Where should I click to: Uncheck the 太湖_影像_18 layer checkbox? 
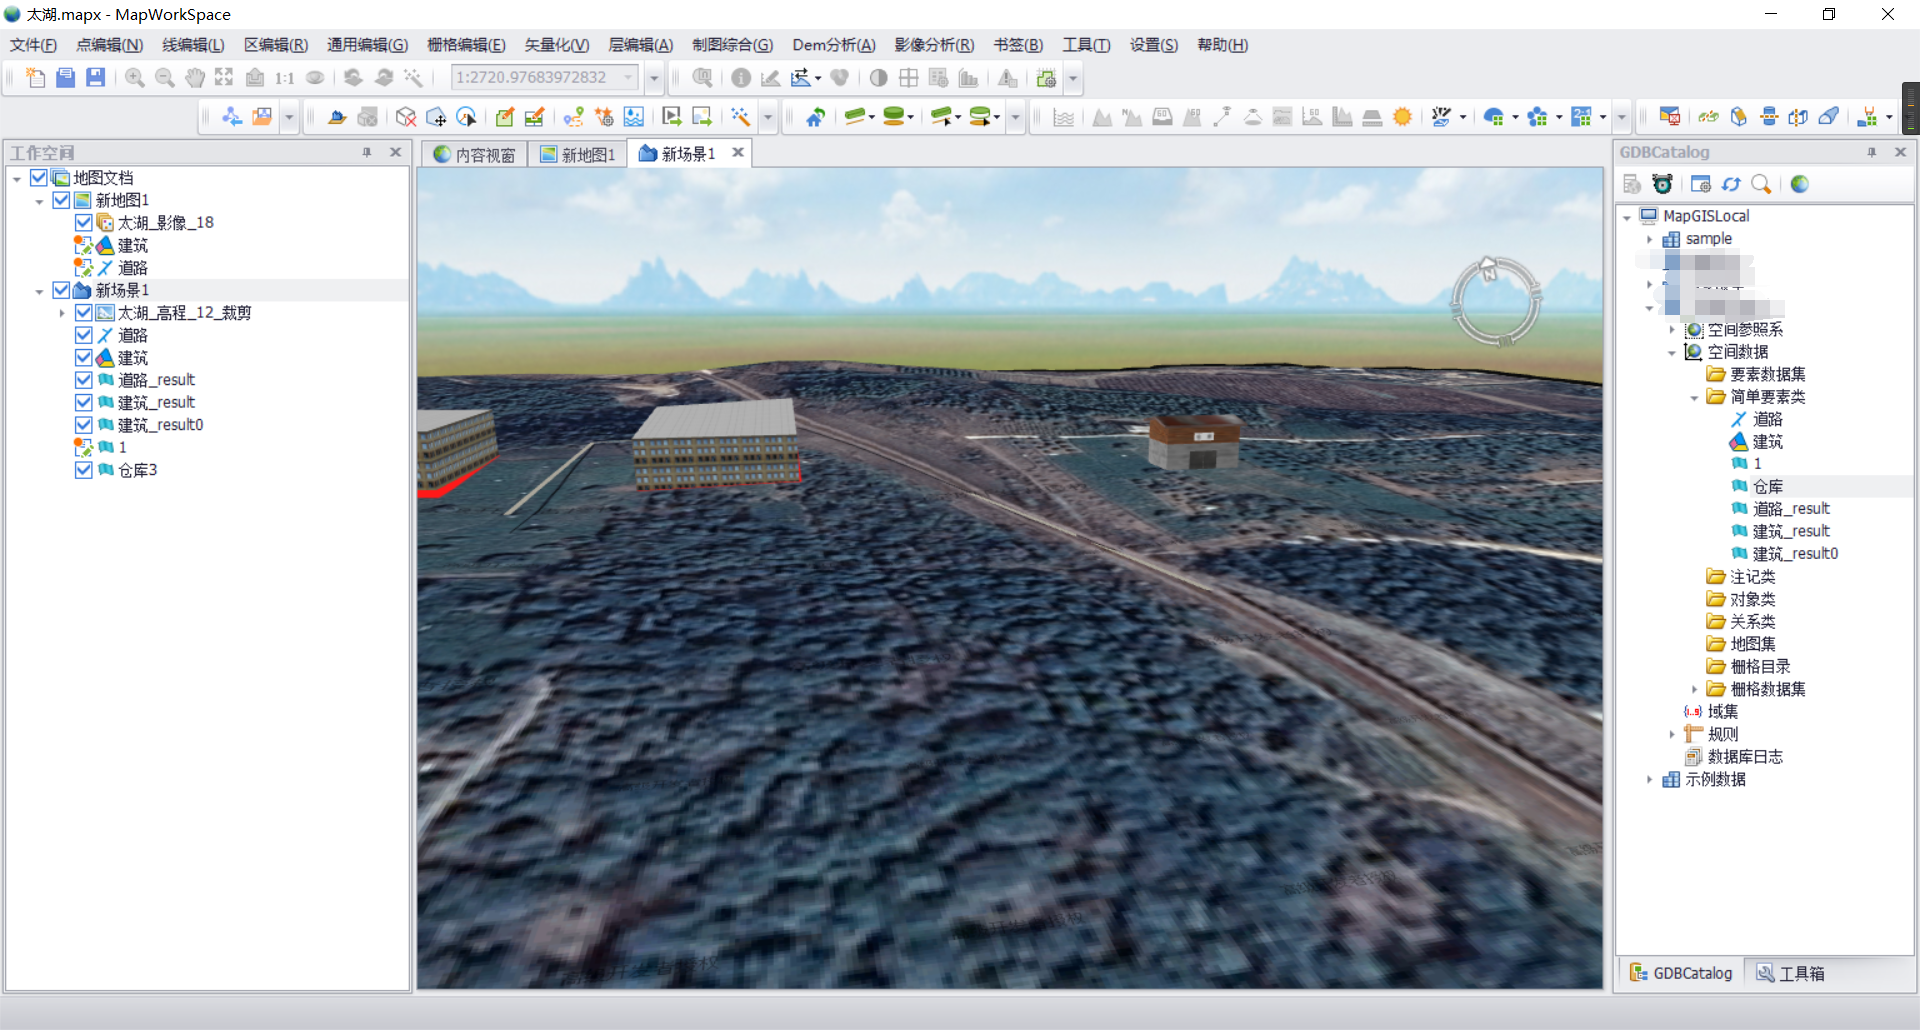[84, 222]
